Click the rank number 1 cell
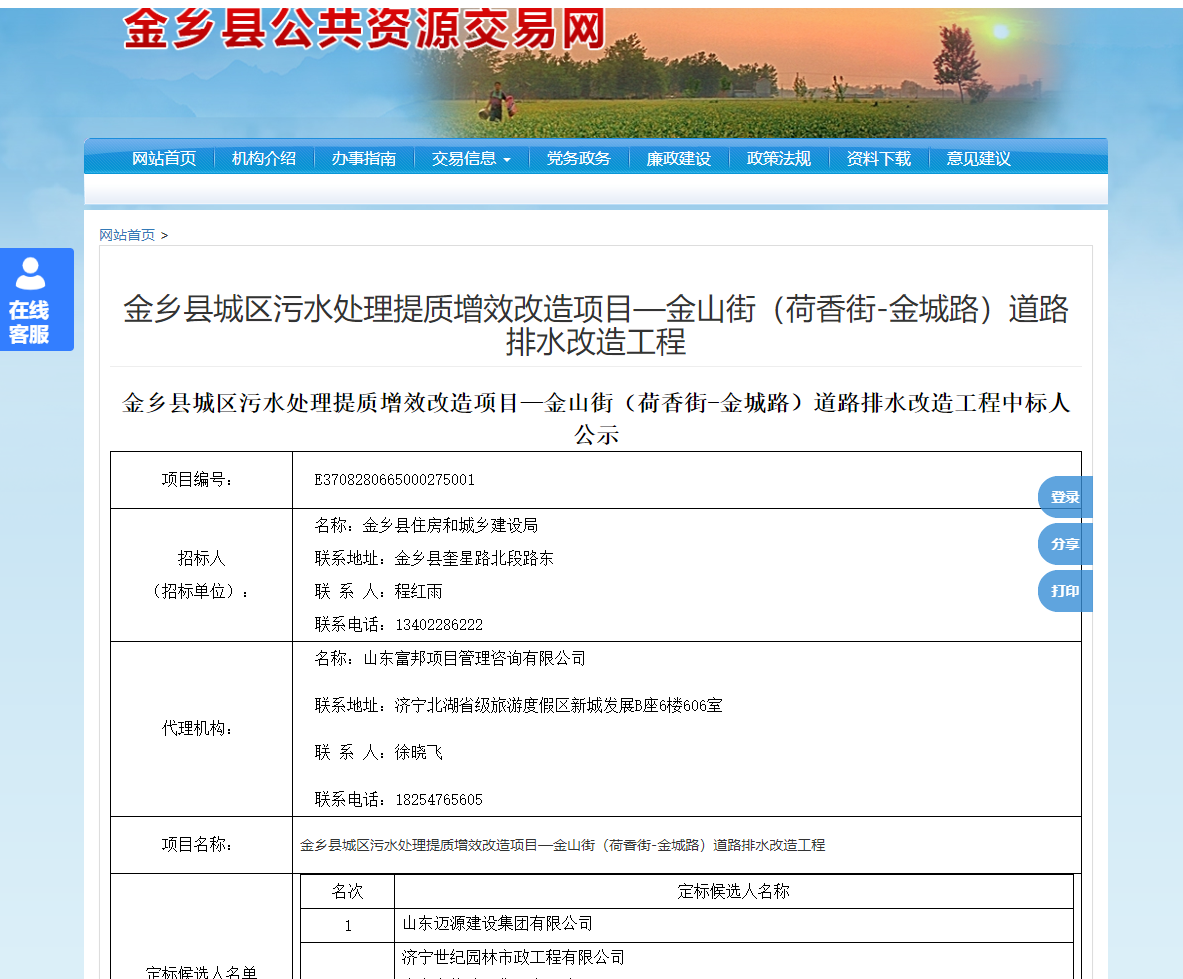Image resolution: width=1183 pixels, height=979 pixels. [x=348, y=925]
